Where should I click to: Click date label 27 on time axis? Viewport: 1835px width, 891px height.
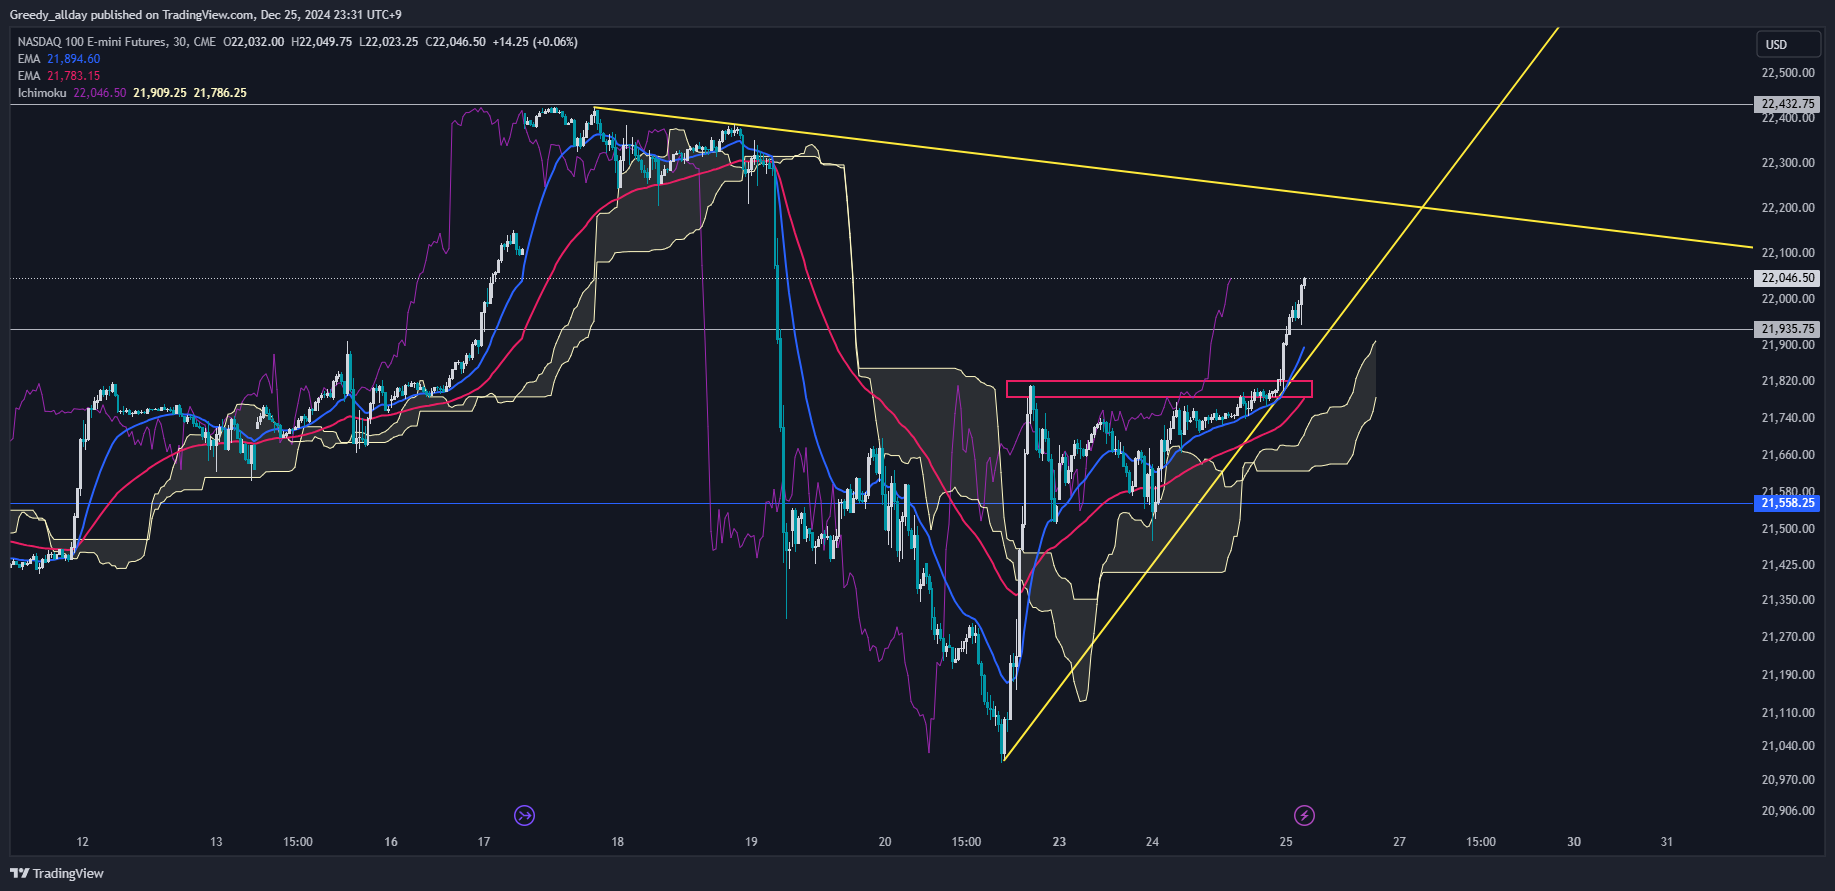coord(1399,842)
